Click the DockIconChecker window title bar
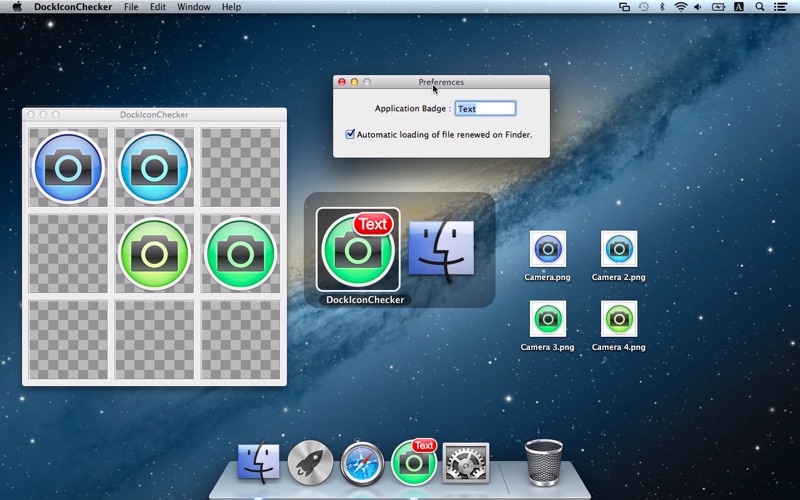 [155, 114]
